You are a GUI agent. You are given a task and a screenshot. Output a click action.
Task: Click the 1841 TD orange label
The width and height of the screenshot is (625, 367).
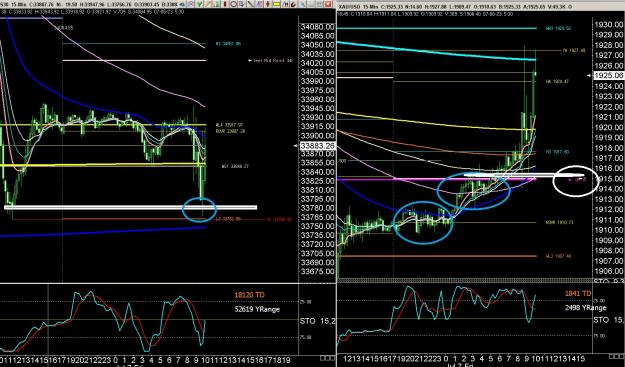(x=578, y=294)
